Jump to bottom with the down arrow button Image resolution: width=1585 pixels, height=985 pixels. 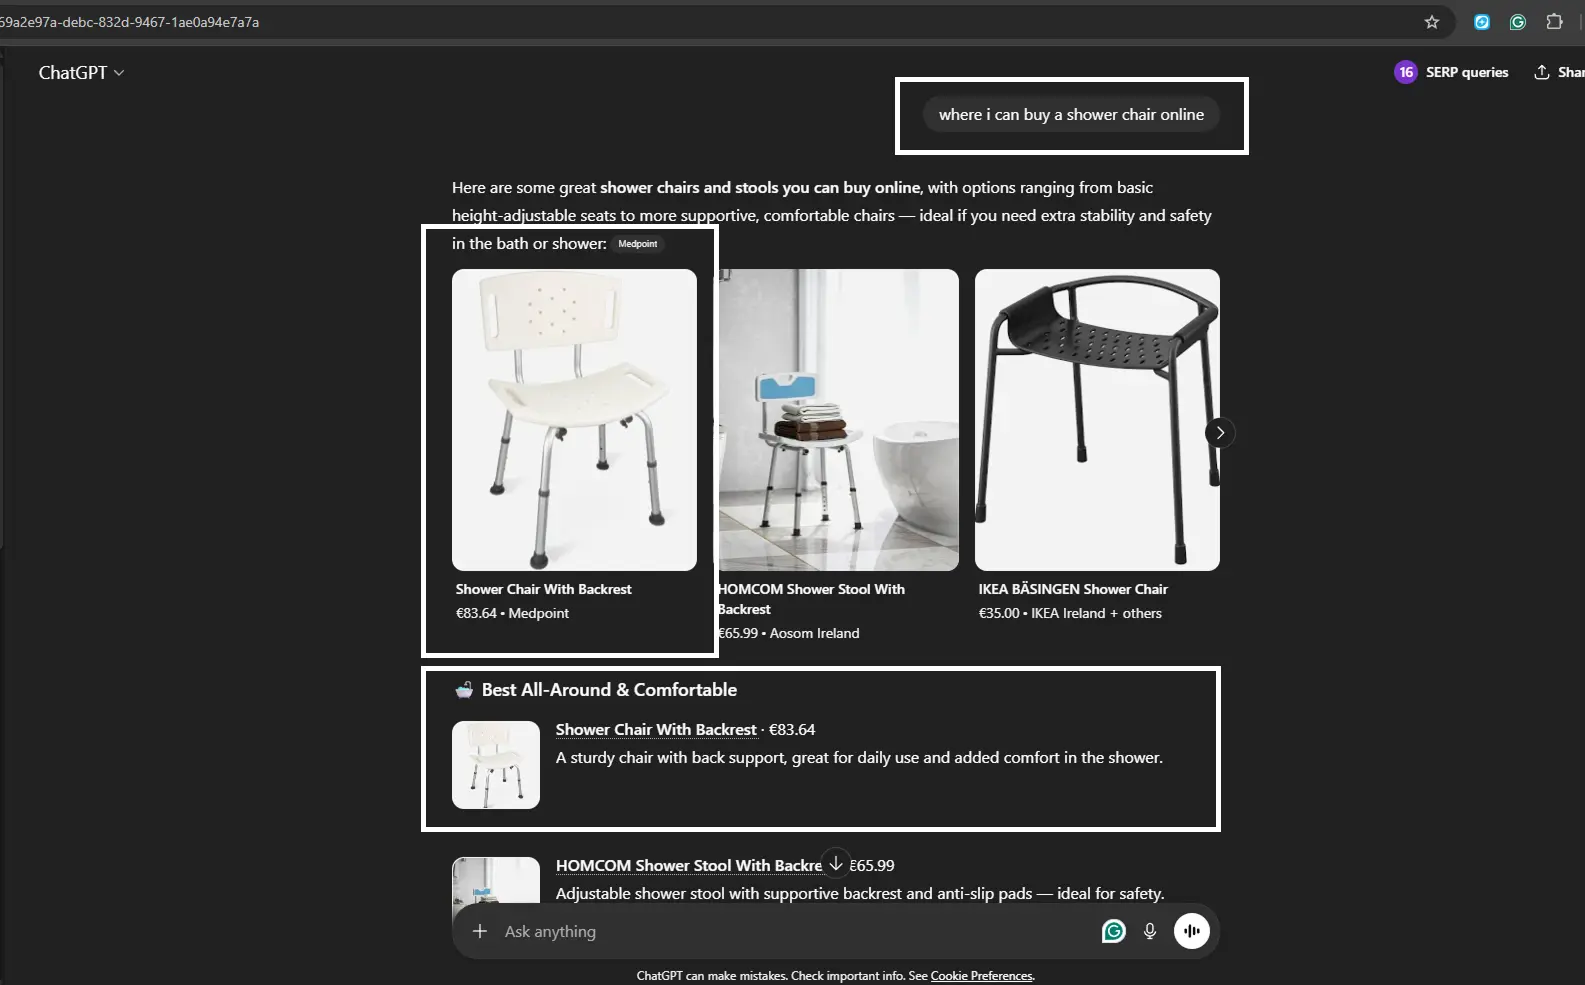[x=836, y=863]
